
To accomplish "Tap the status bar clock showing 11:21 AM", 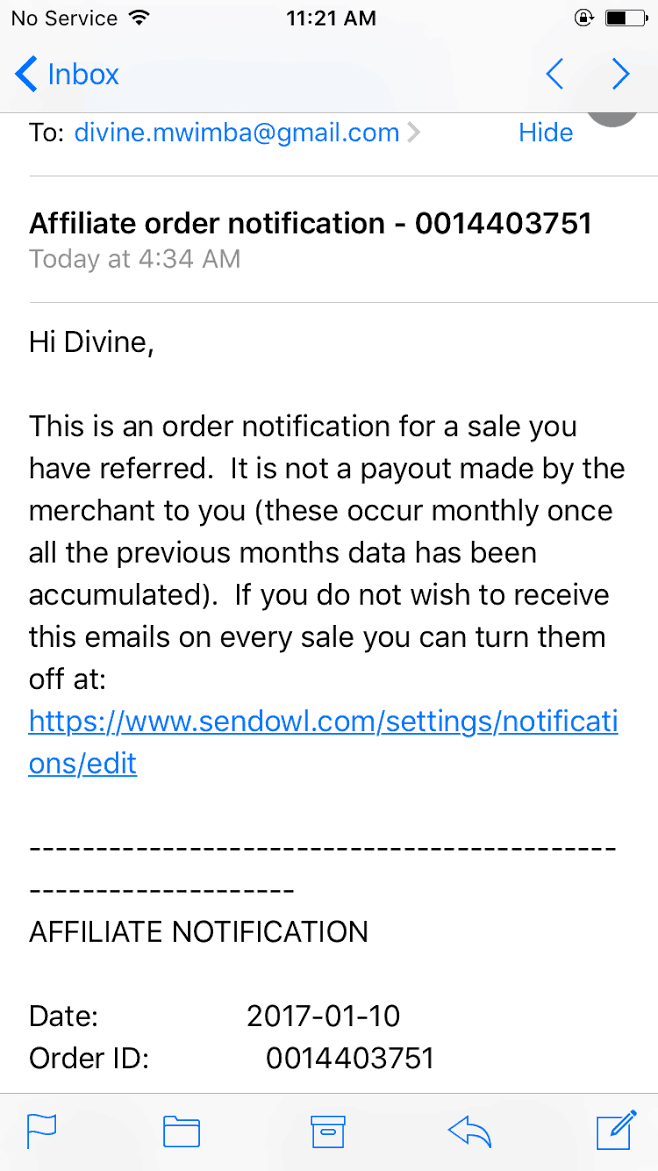I will (x=330, y=18).
